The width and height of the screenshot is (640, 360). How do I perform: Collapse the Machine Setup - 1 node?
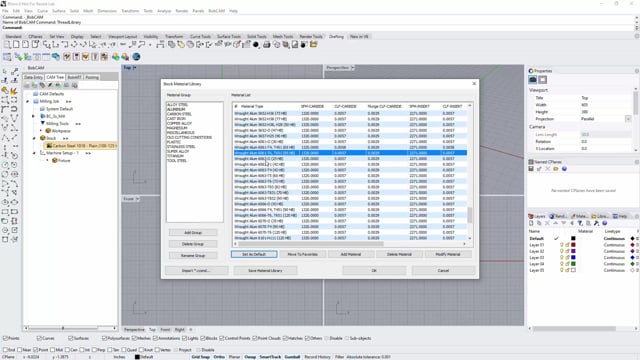[x=34, y=153]
